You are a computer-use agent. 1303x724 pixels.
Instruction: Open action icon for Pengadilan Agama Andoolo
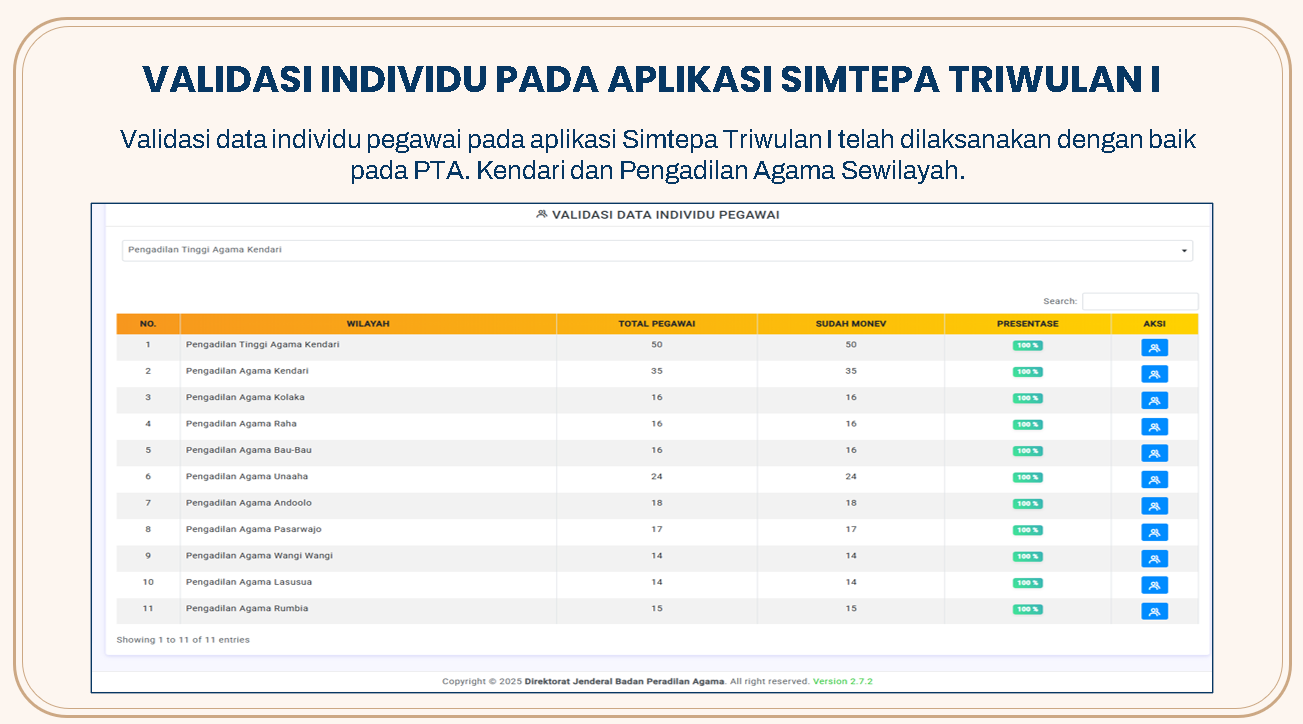(x=1154, y=506)
